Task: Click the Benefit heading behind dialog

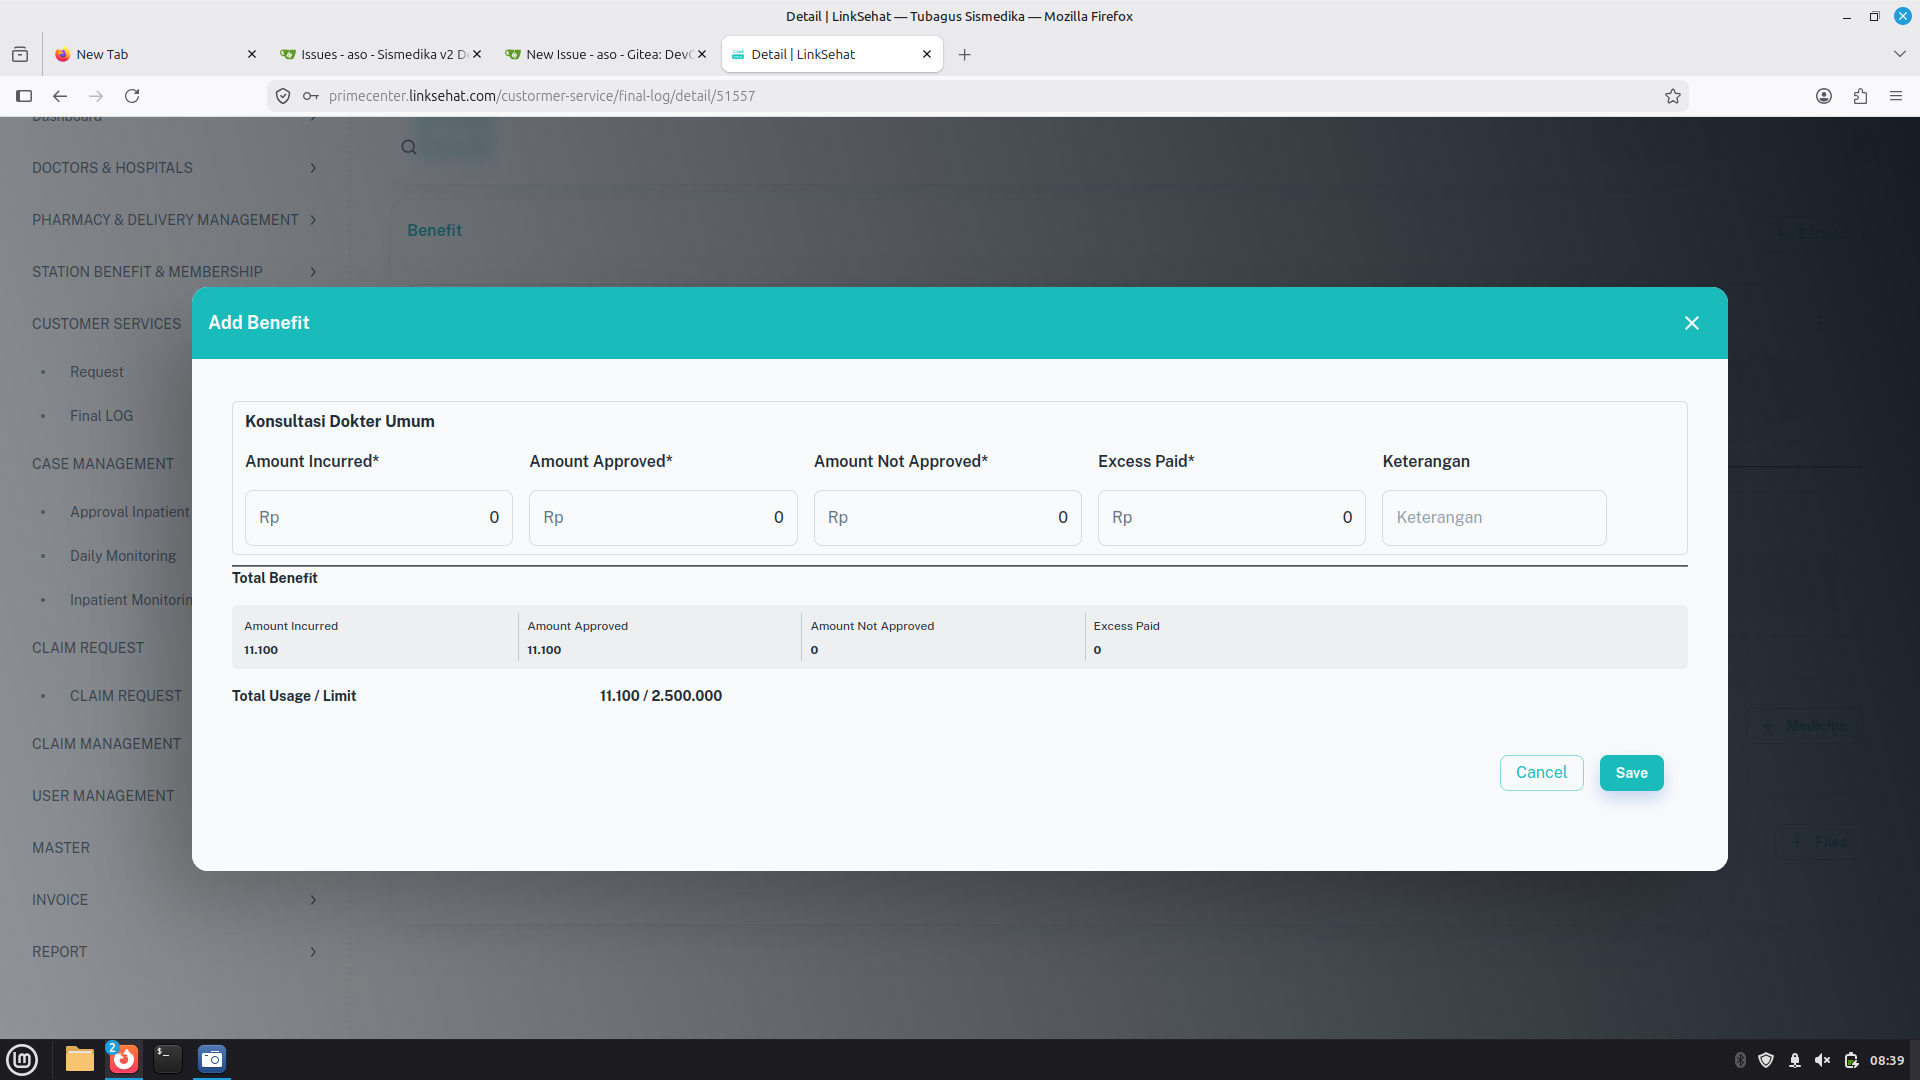Action: pos(434,230)
